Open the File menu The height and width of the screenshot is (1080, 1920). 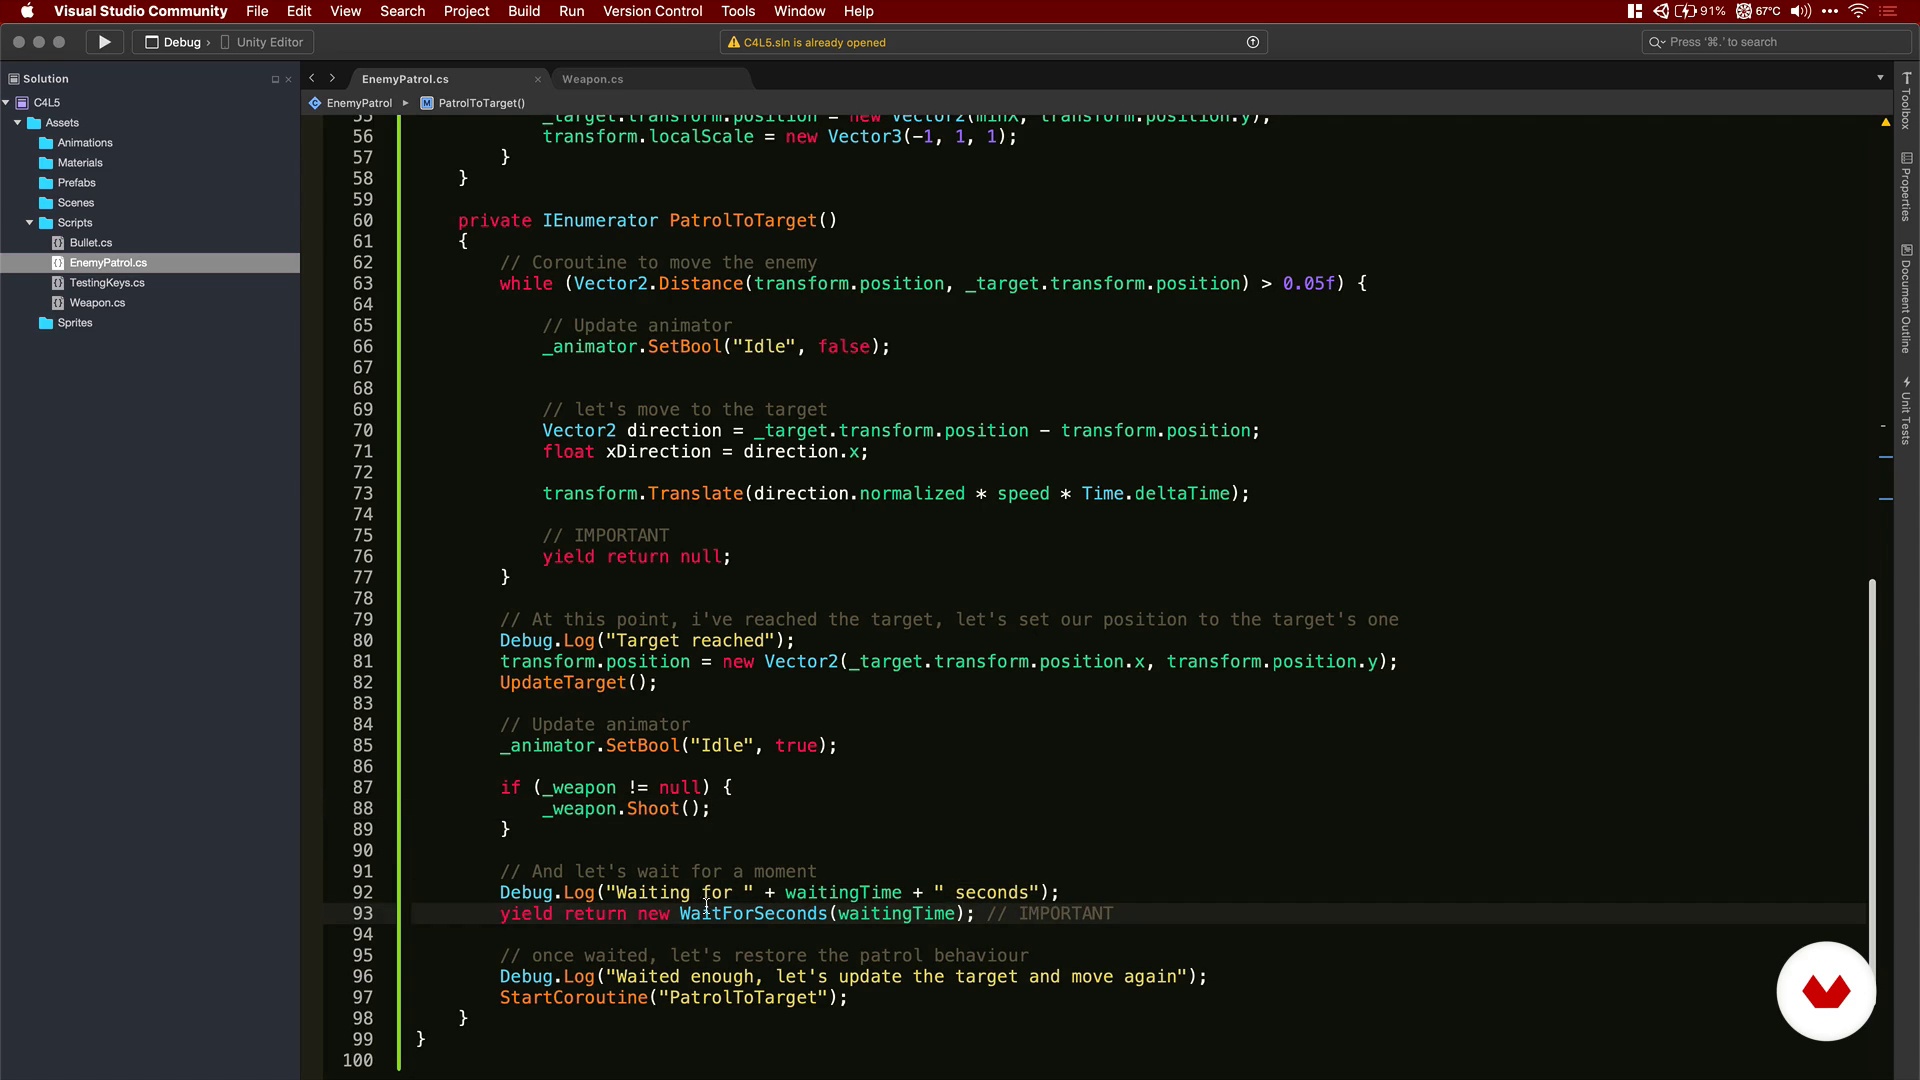(257, 11)
